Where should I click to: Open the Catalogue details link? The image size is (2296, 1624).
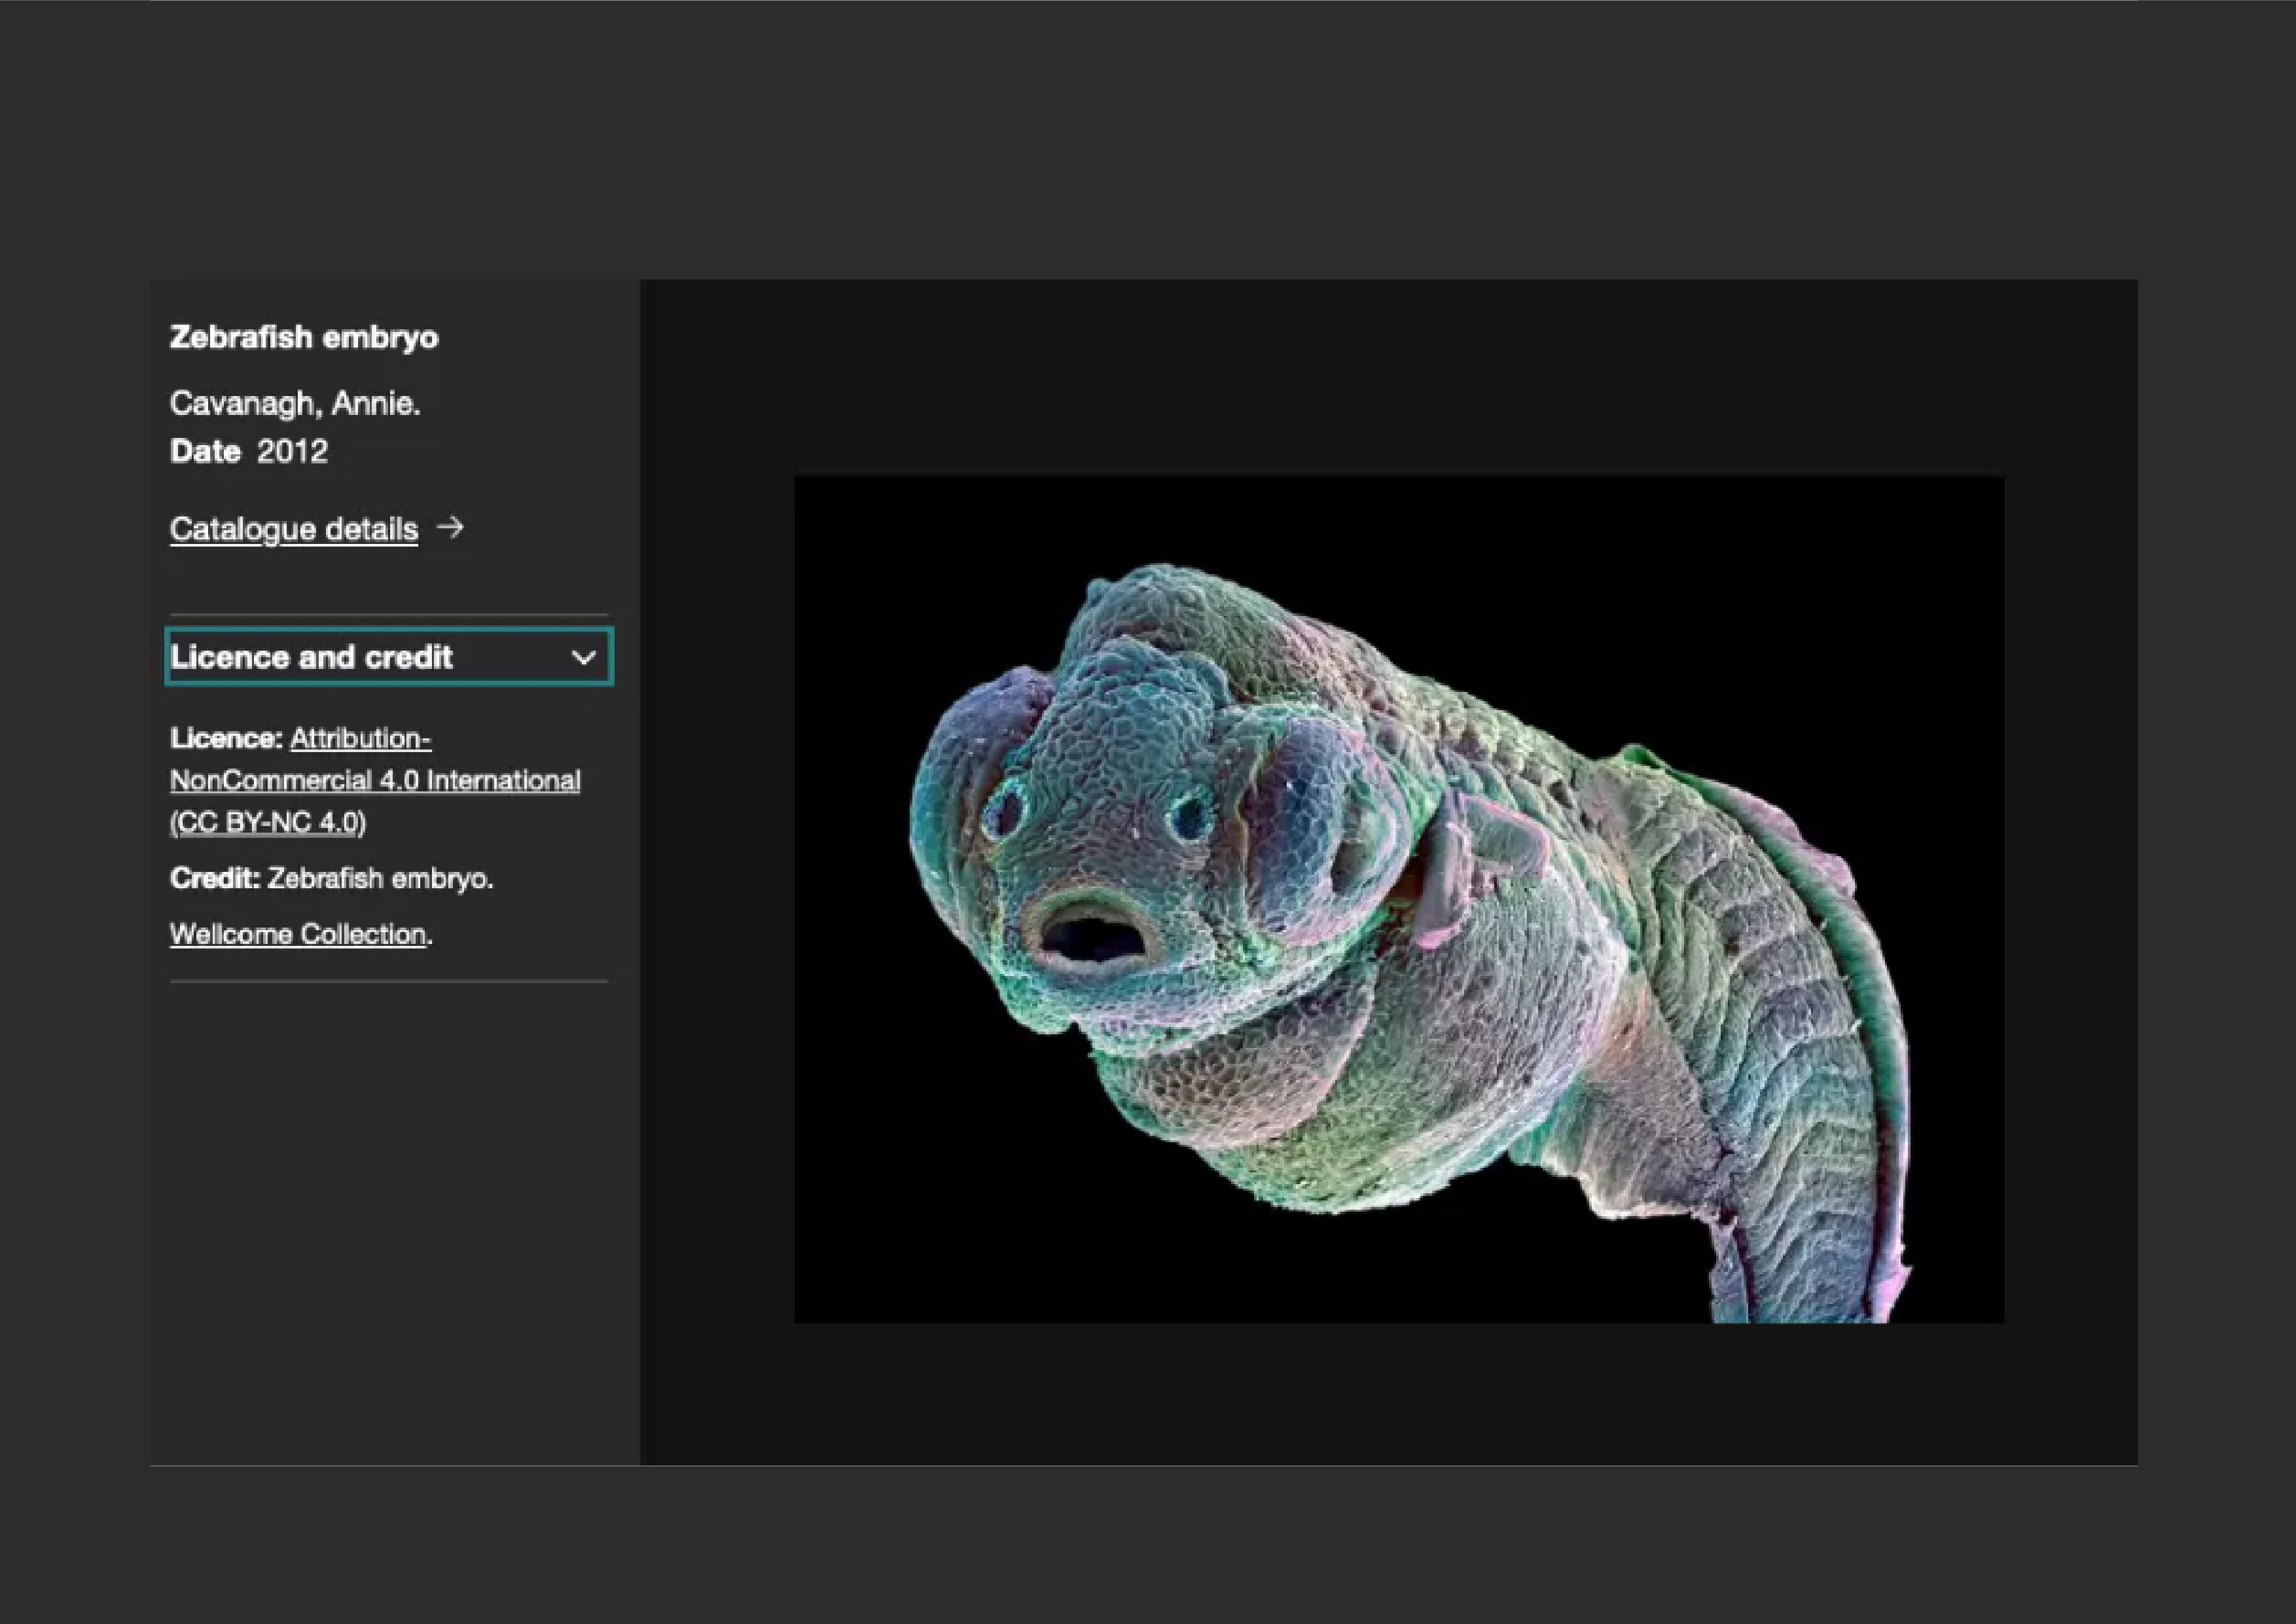pyautogui.click(x=293, y=528)
